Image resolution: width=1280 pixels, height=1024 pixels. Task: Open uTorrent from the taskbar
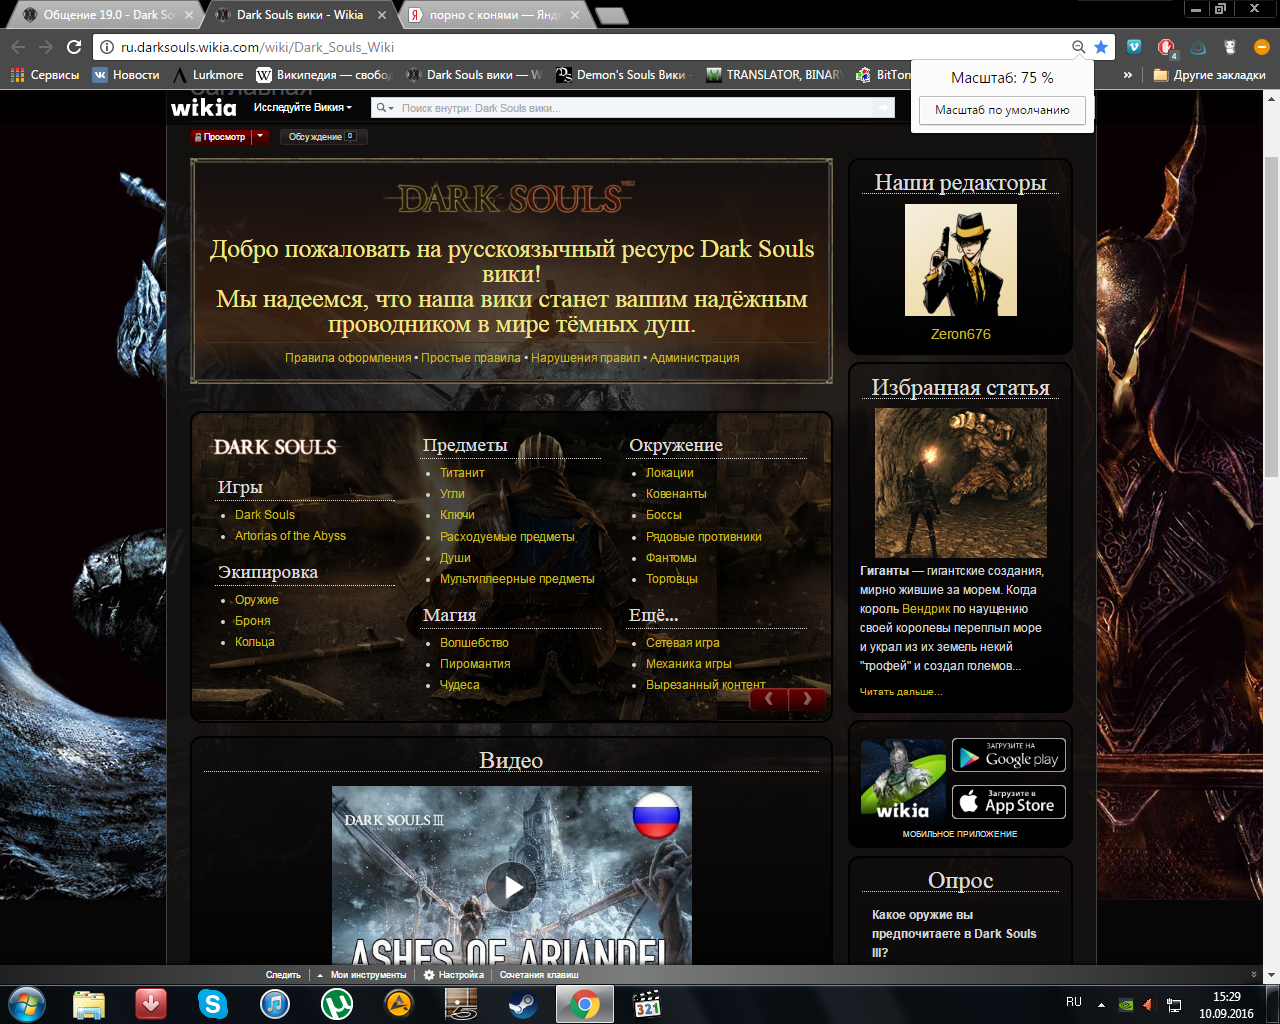(337, 1004)
